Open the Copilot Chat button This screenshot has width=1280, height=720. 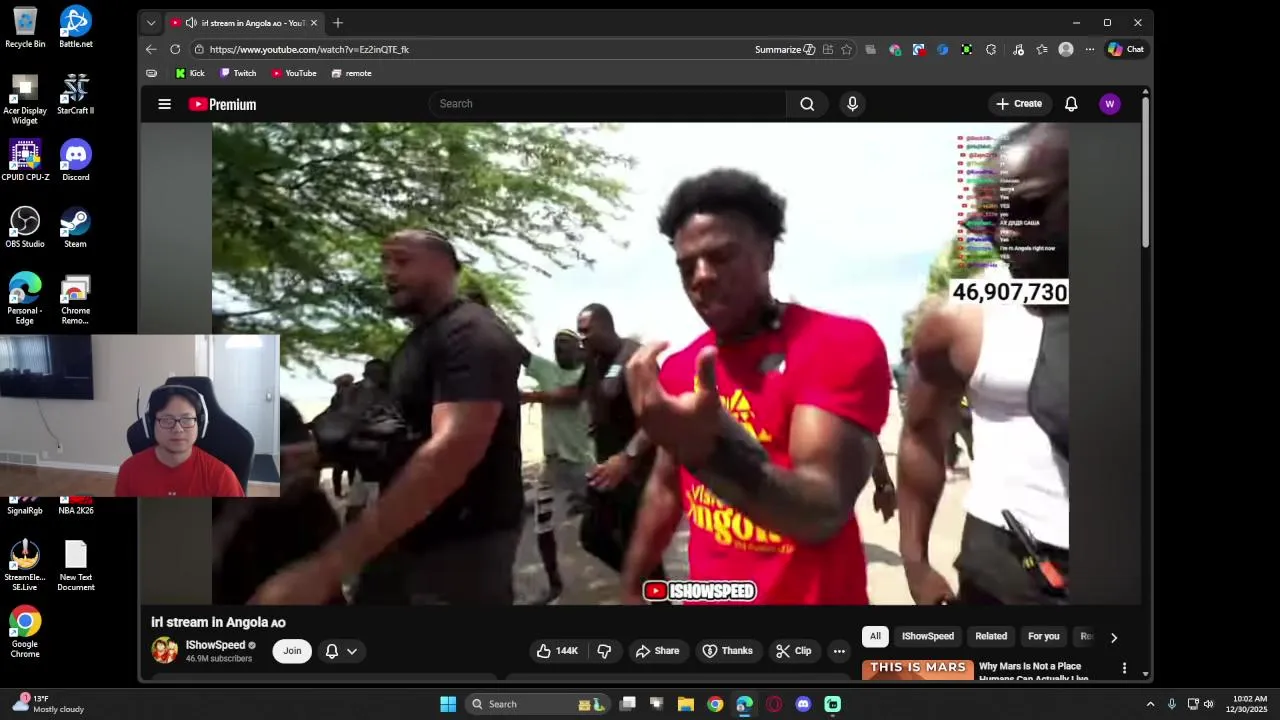pyautogui.click(x=1126, y=49)
